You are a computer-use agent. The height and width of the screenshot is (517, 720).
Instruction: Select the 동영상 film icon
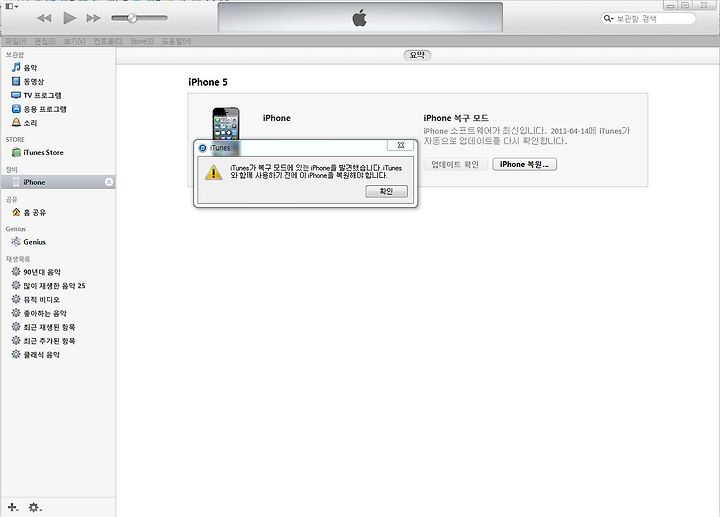pyautogui.click(x=16, y=81)
